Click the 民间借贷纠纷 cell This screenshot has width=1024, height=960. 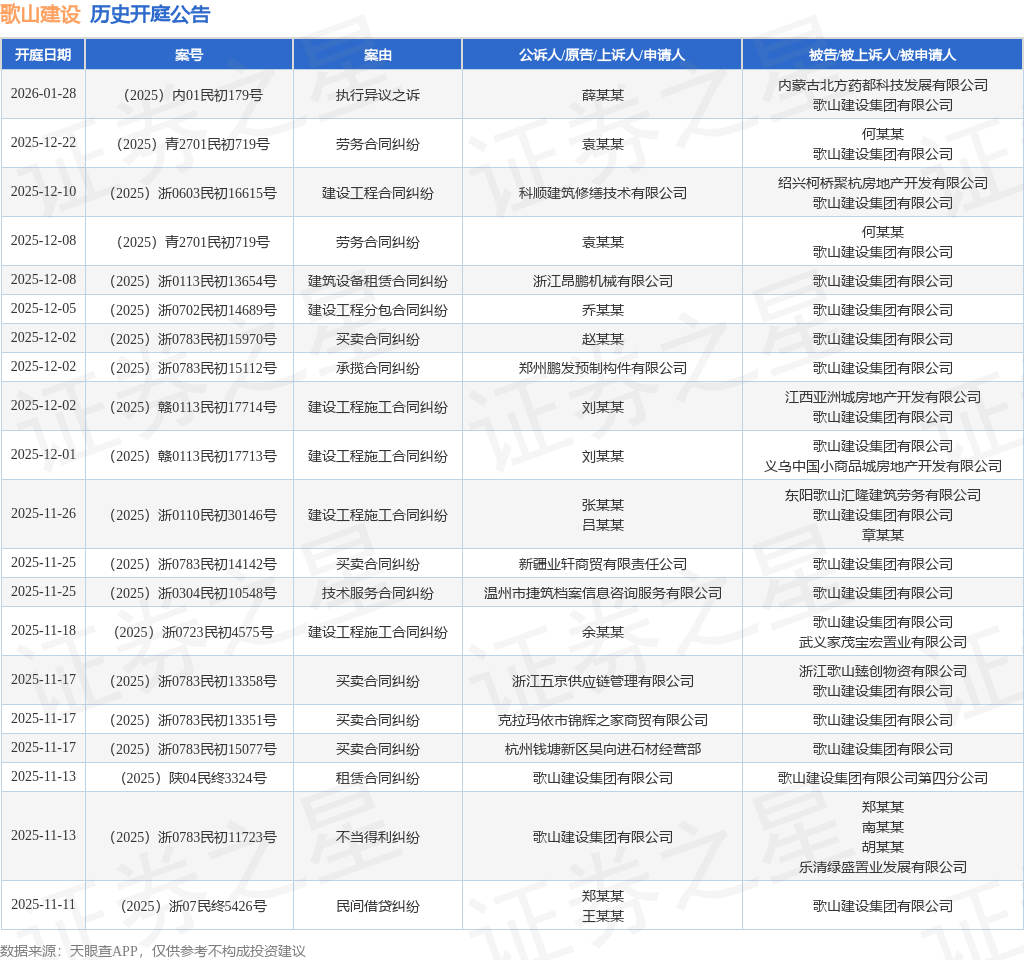377,906
